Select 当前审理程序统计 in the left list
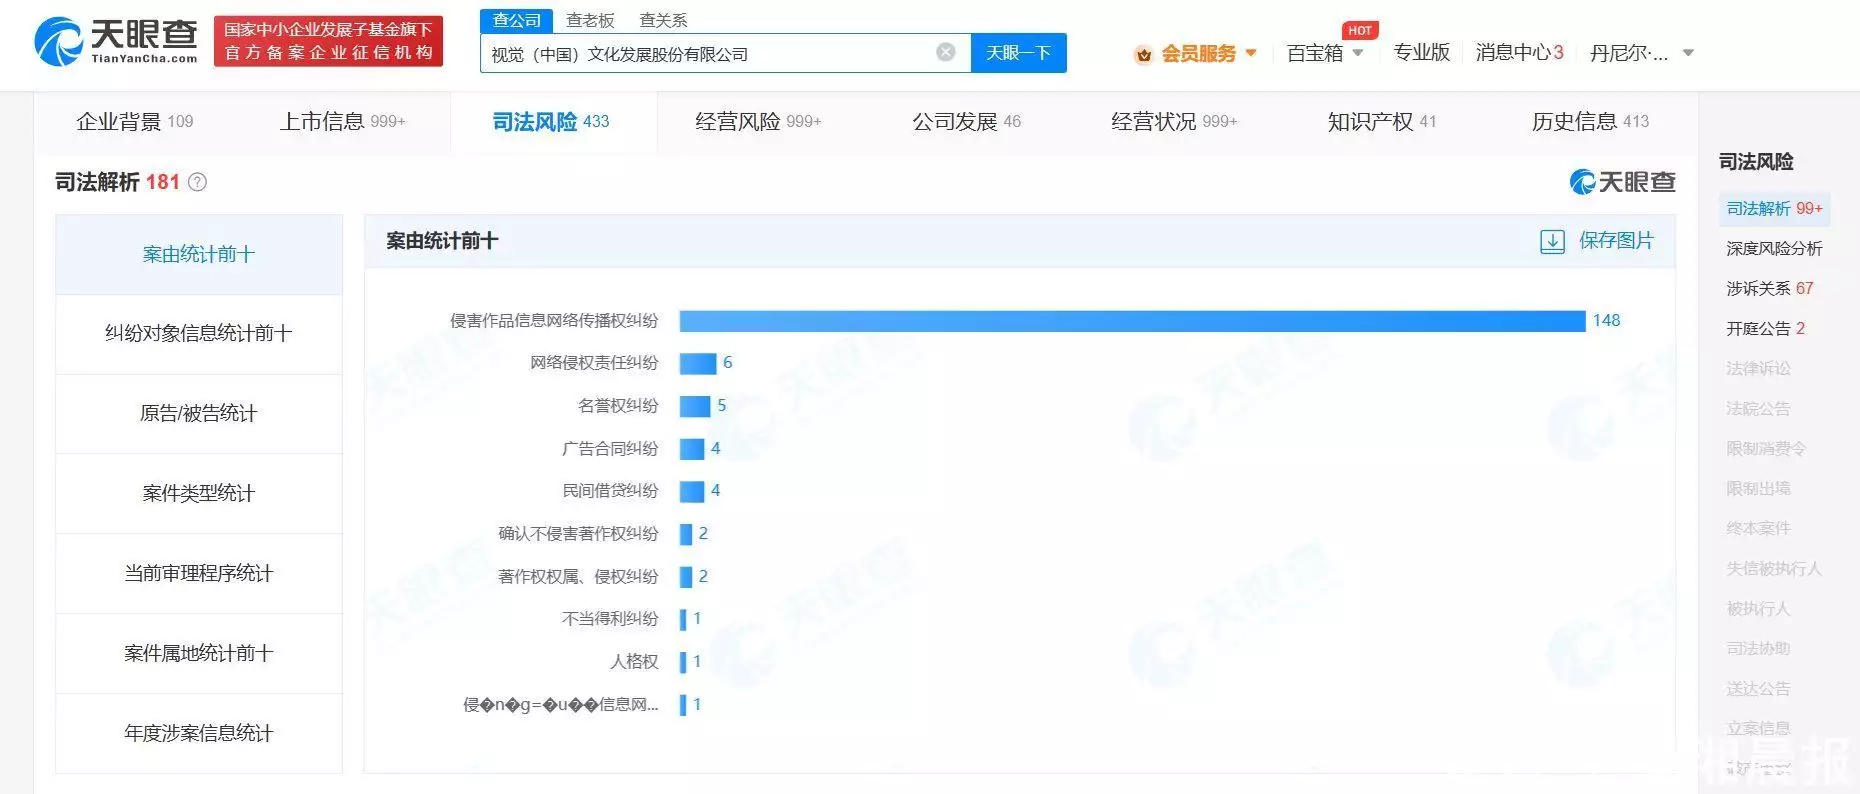Screen dimensions: 1860x794 (199, 574)
